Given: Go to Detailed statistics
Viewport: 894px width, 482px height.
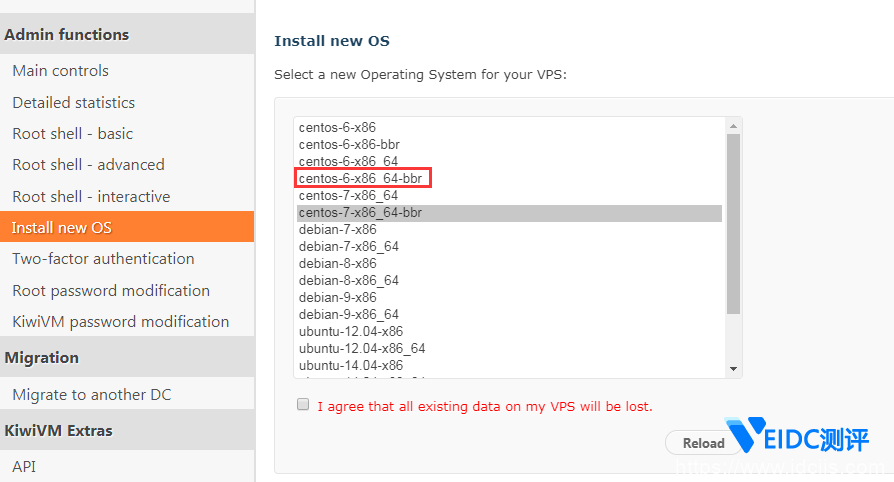Looking at the screenshot, I should pyautogui.click(x=73, y=102).
